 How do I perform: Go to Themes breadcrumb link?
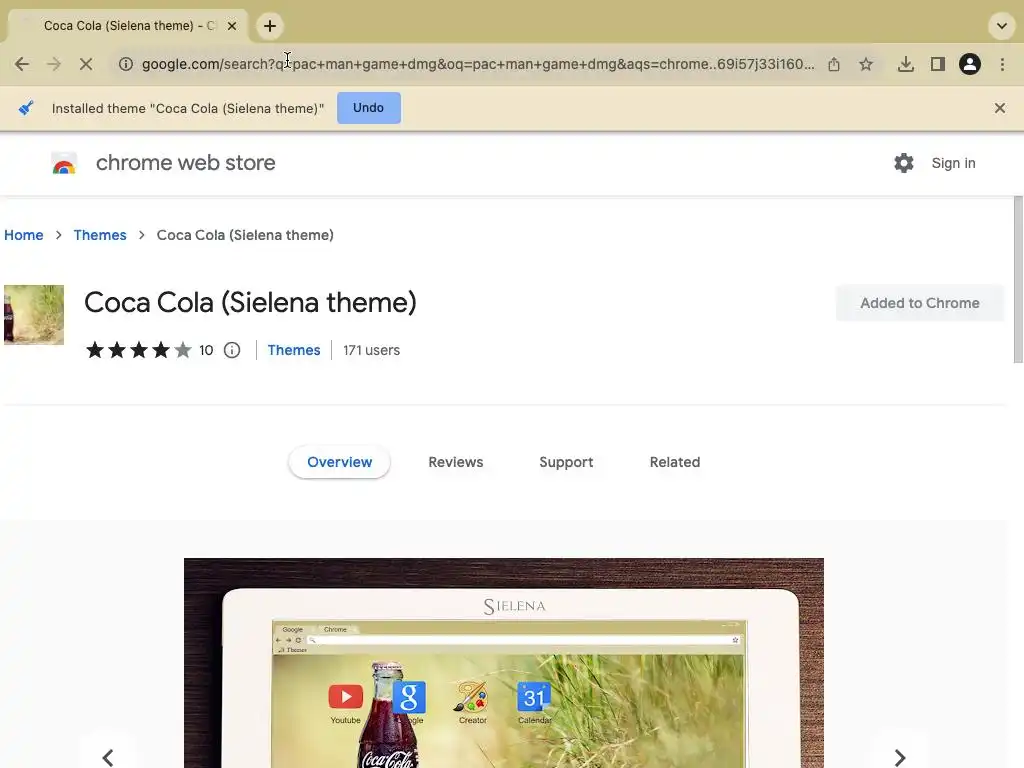click(100, 235)
